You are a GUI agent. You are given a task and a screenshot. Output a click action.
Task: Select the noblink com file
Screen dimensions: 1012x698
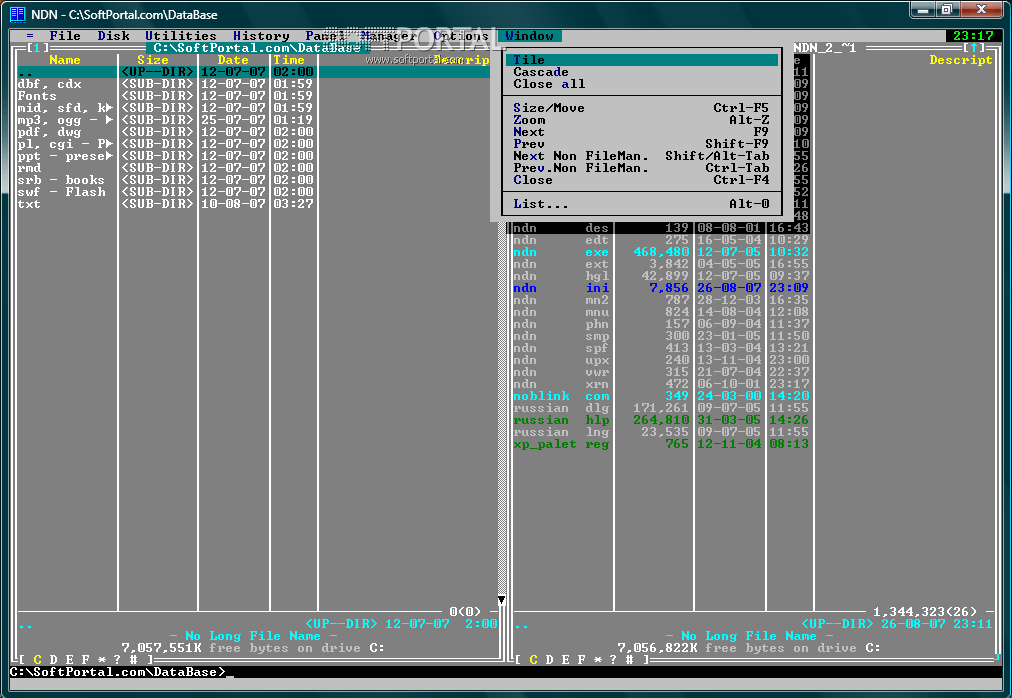tap(661, 396)
